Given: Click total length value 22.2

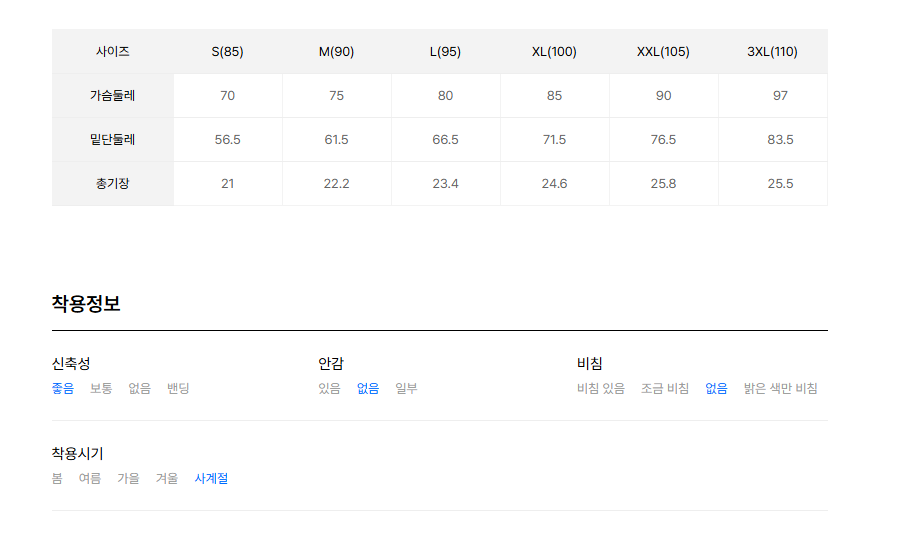Looking at the screenshot, I should pos(337,184).
